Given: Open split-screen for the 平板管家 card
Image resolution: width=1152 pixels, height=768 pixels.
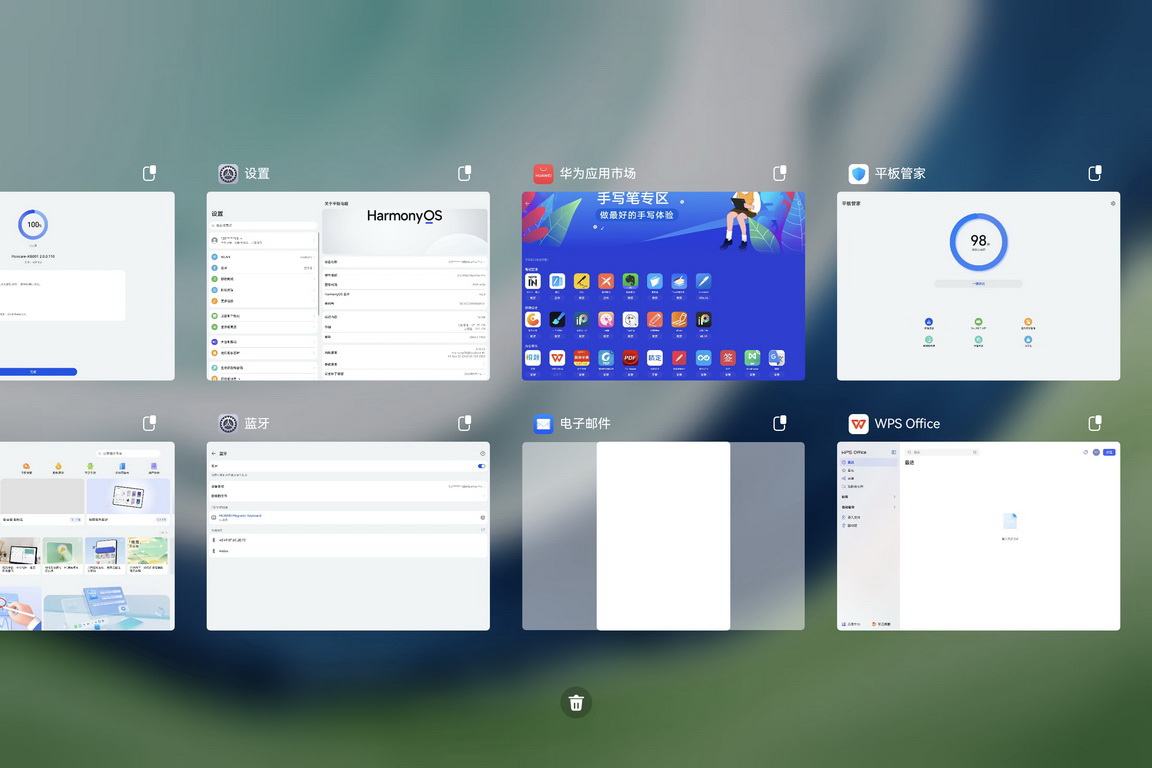Looking at the screenshot, I should pos(1095,173).
